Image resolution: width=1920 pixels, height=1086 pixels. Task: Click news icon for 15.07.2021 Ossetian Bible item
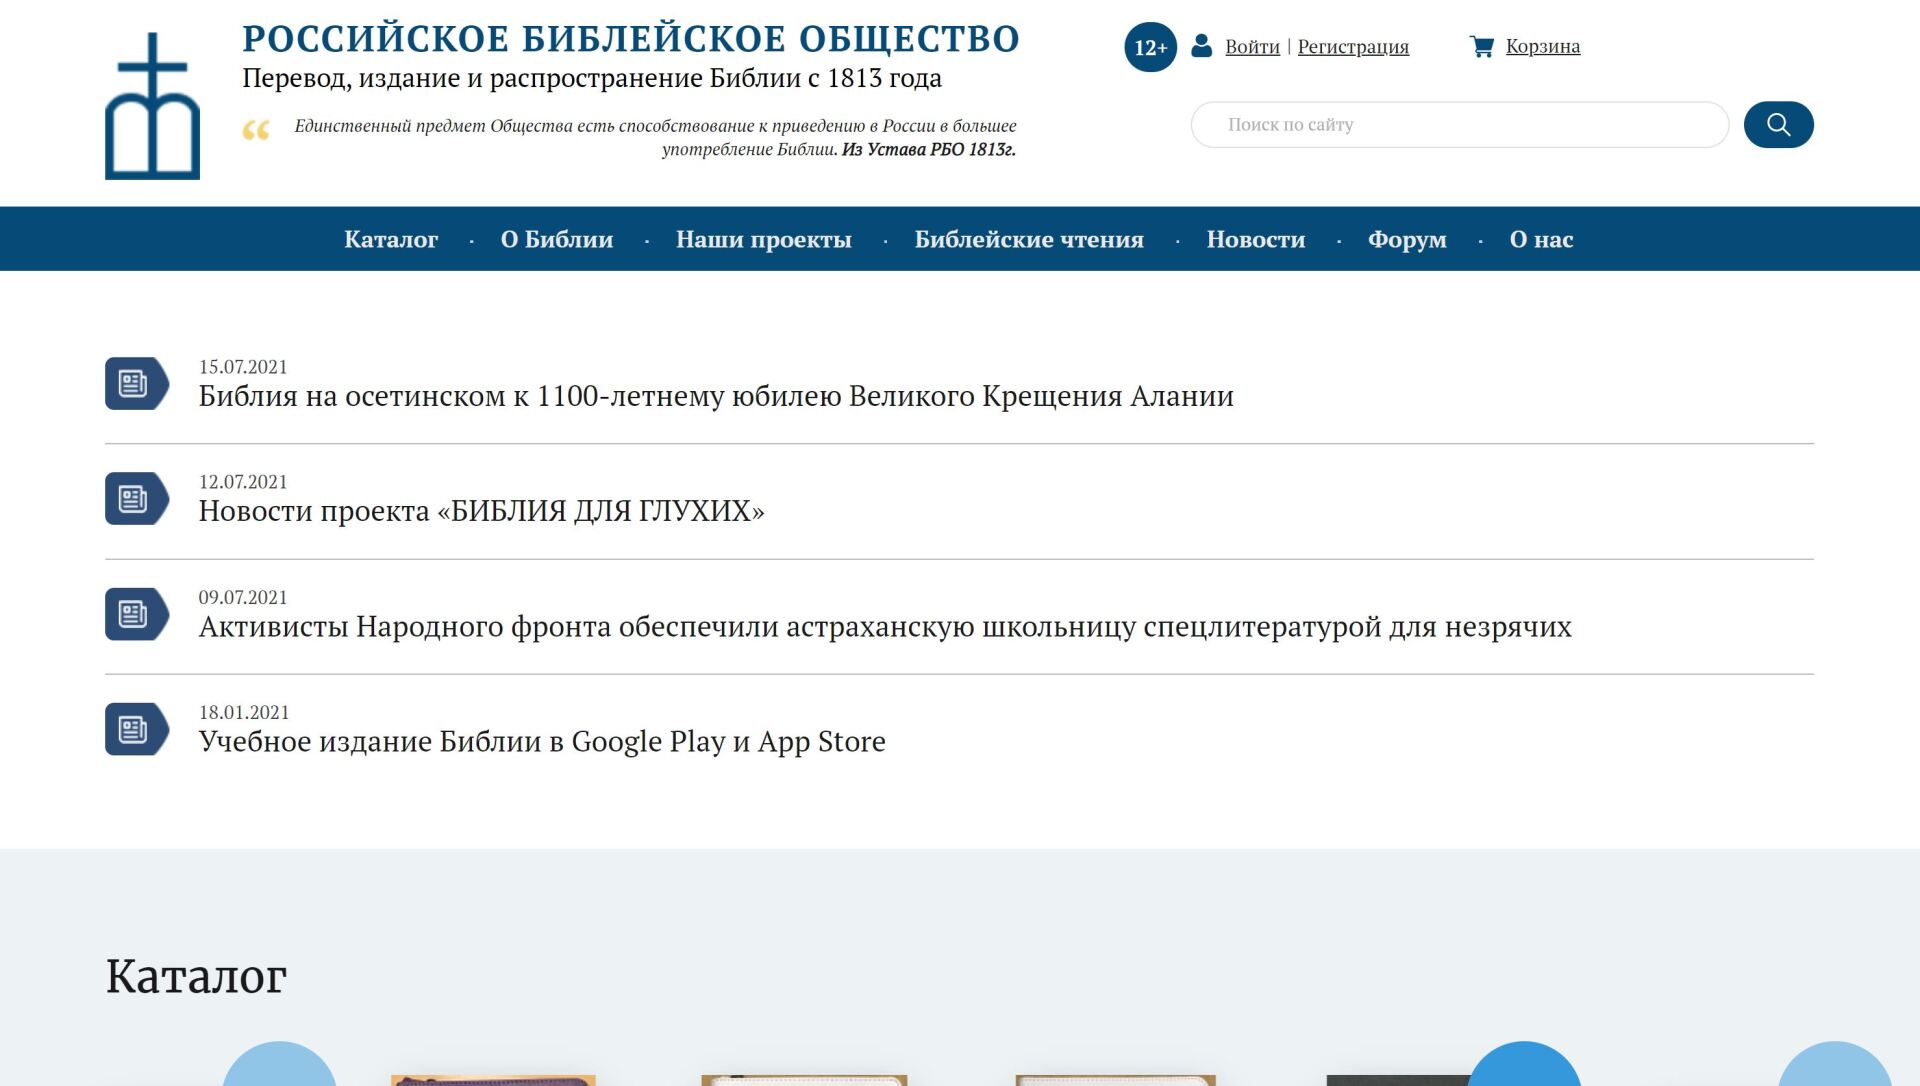point(137,384)
